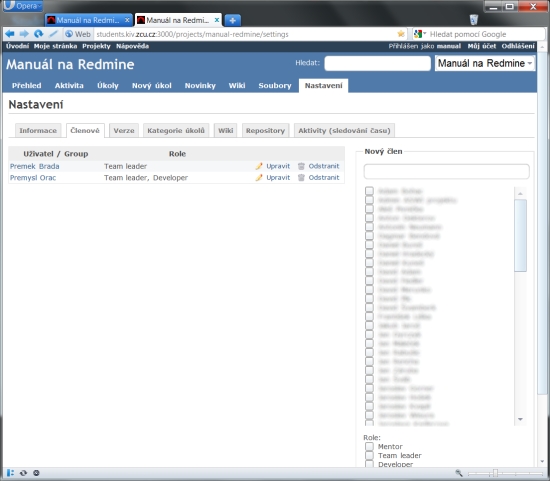Select the Nový úkol tab

[x=152, y=86]
